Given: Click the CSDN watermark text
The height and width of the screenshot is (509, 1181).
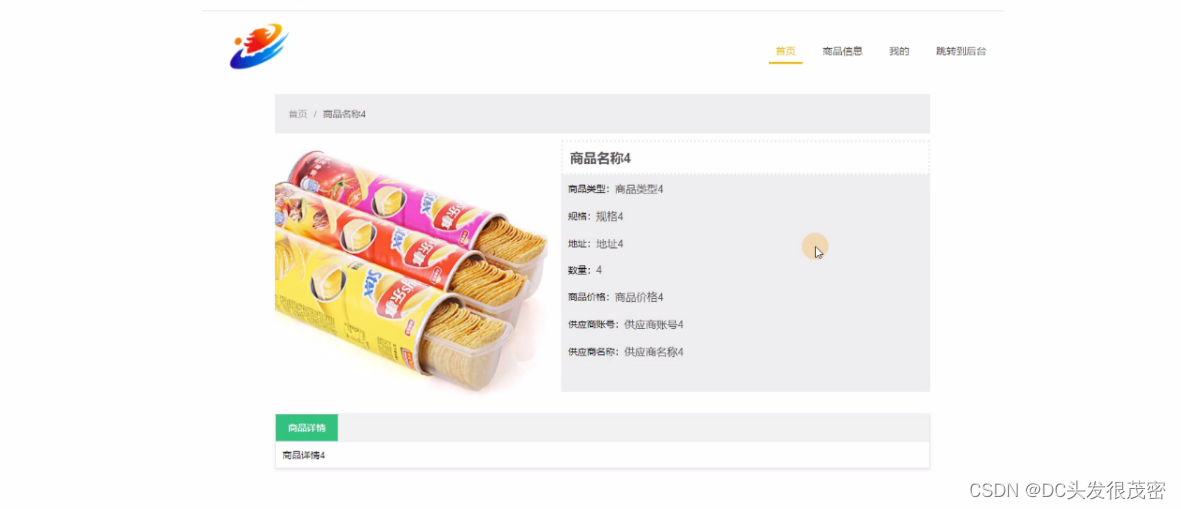Looking at the screenshot, I should click(1067, 491).
